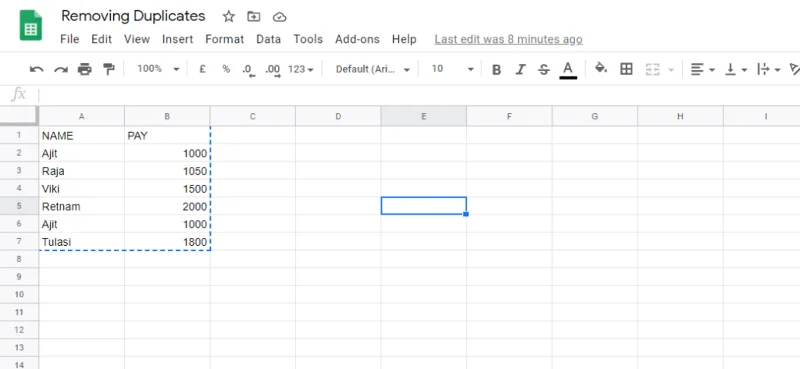Viewport: 800px width, 369px height.
Task: Open the Tools menu
Action: (308, 39)
